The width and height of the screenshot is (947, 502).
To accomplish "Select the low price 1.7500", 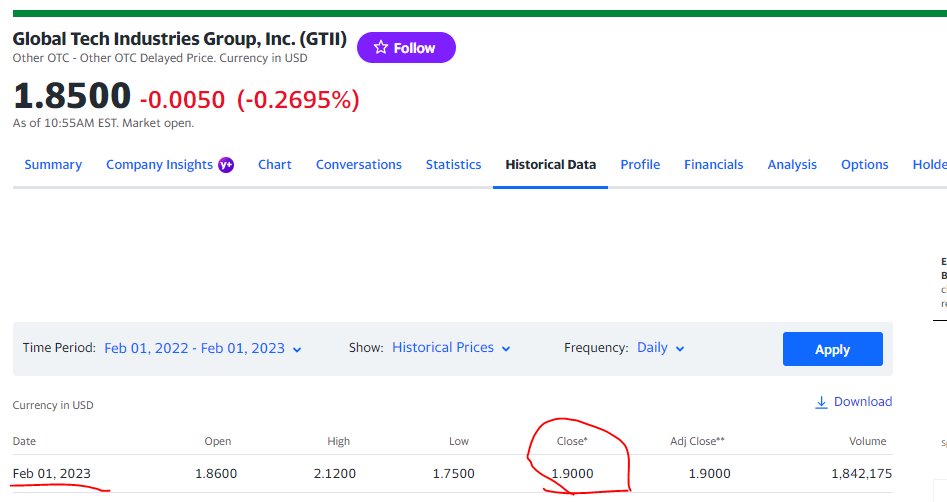I will tap(454, 474).
